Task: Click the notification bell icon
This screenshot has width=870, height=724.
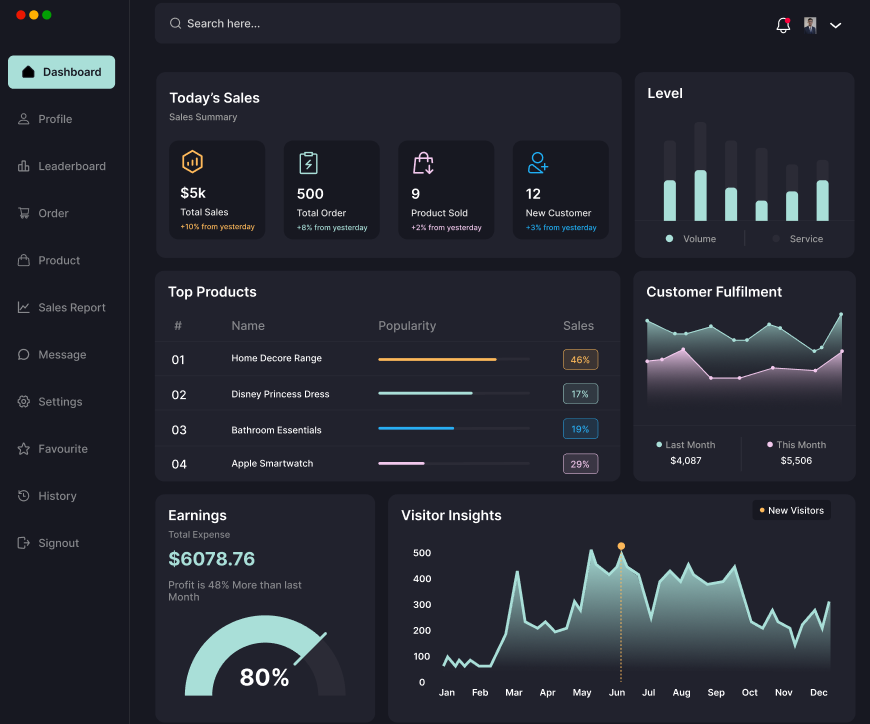Action: click(783, 24)
